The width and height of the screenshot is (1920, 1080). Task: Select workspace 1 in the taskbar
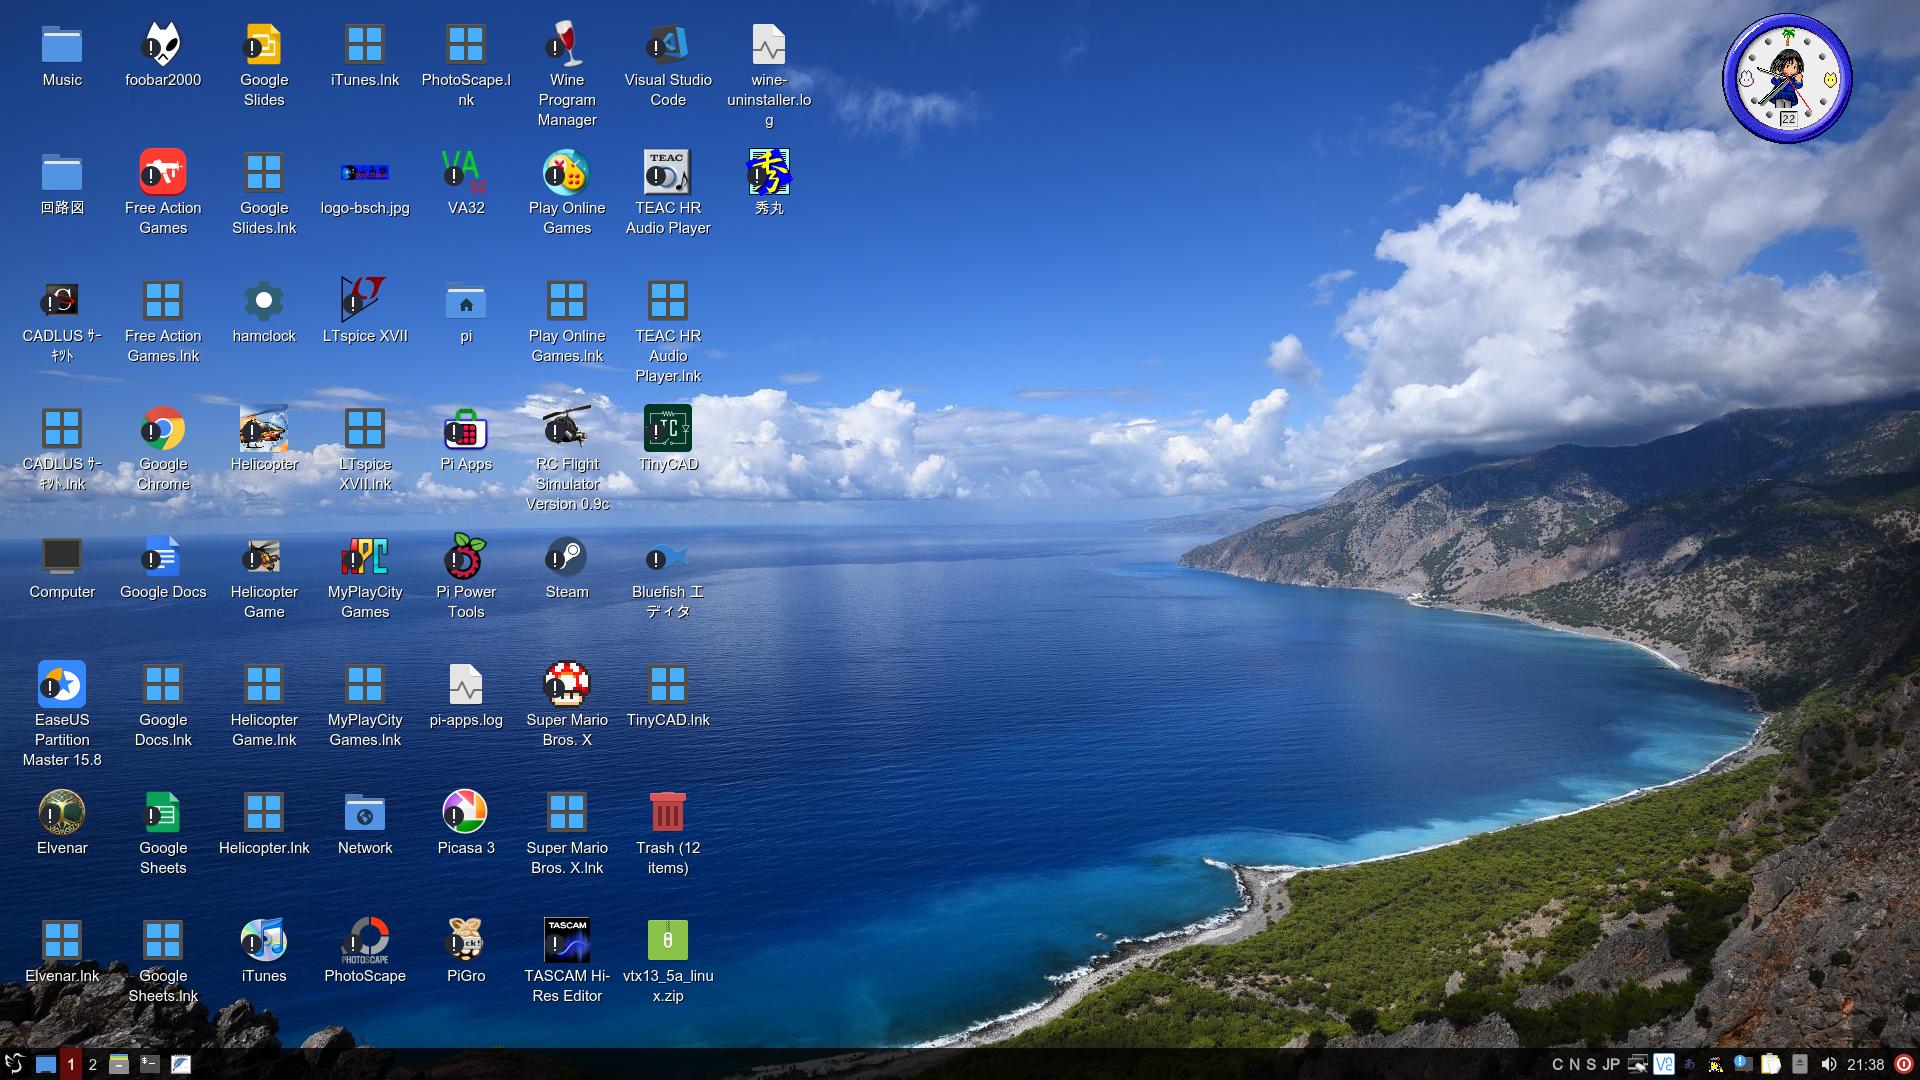[70, 1064]
